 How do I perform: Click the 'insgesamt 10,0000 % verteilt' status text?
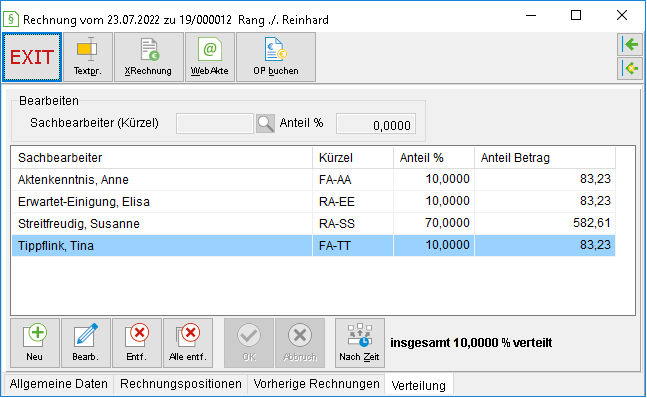[x=471, y=343]
